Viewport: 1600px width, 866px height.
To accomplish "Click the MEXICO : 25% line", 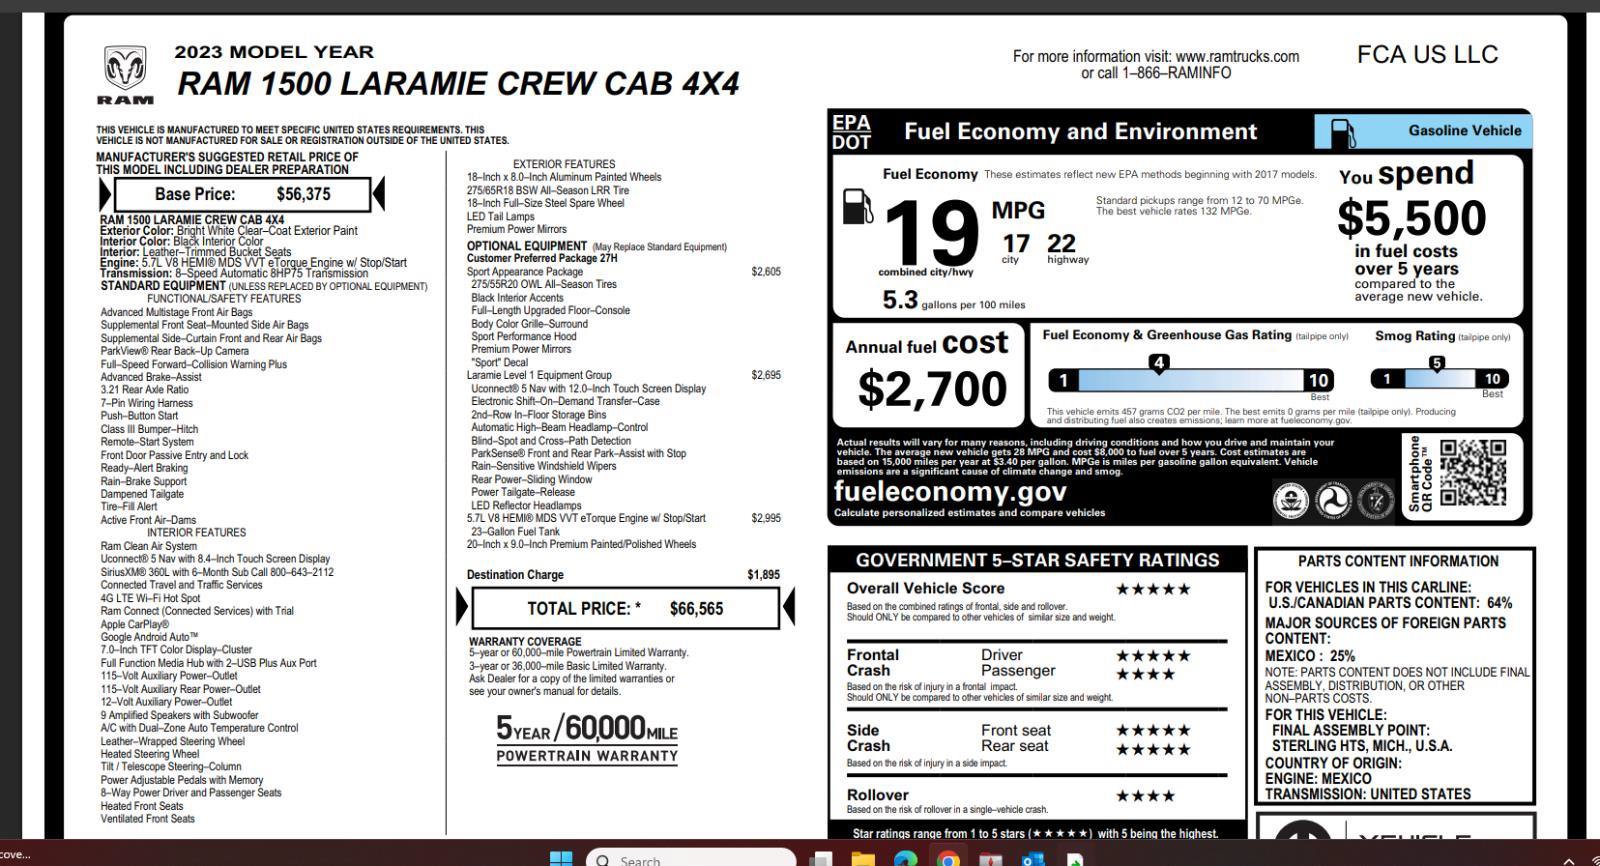I will (1310, 656).
